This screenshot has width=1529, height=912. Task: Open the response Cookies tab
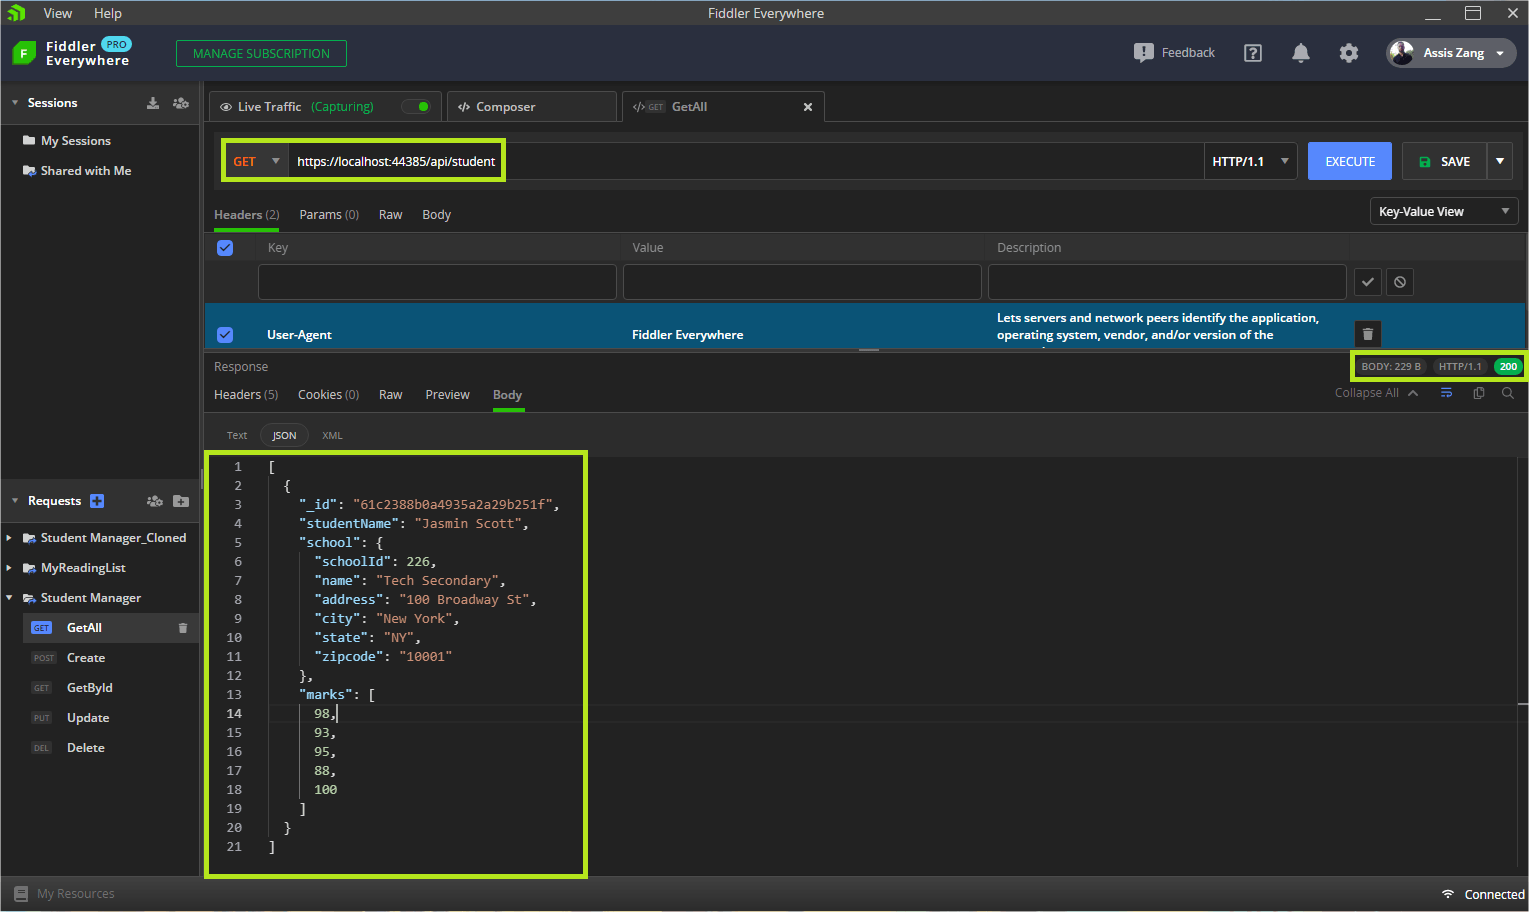tap(328, 395)
